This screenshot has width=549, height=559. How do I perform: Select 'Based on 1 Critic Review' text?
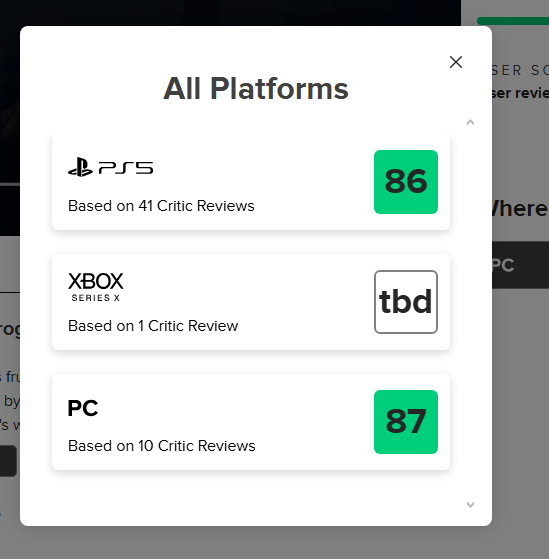(153, 325)
